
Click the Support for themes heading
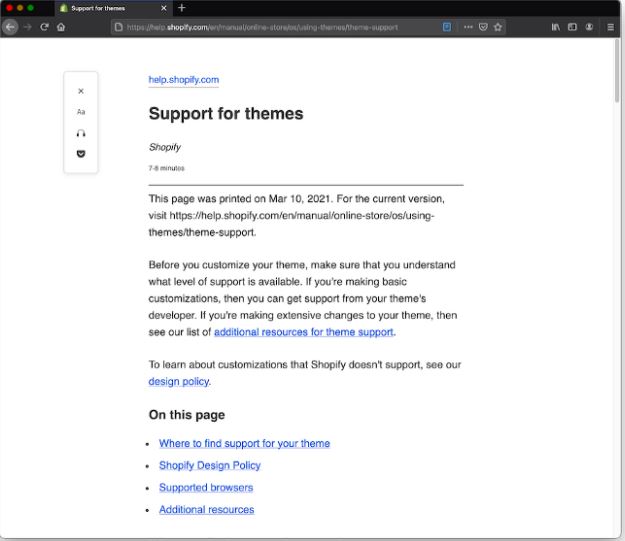click(226, 114)
